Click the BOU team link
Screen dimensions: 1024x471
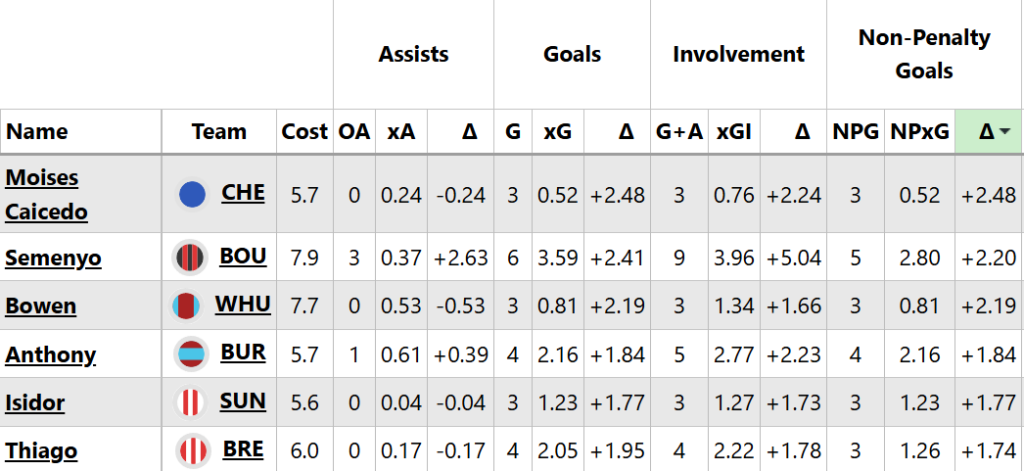(x=243, y=257)
